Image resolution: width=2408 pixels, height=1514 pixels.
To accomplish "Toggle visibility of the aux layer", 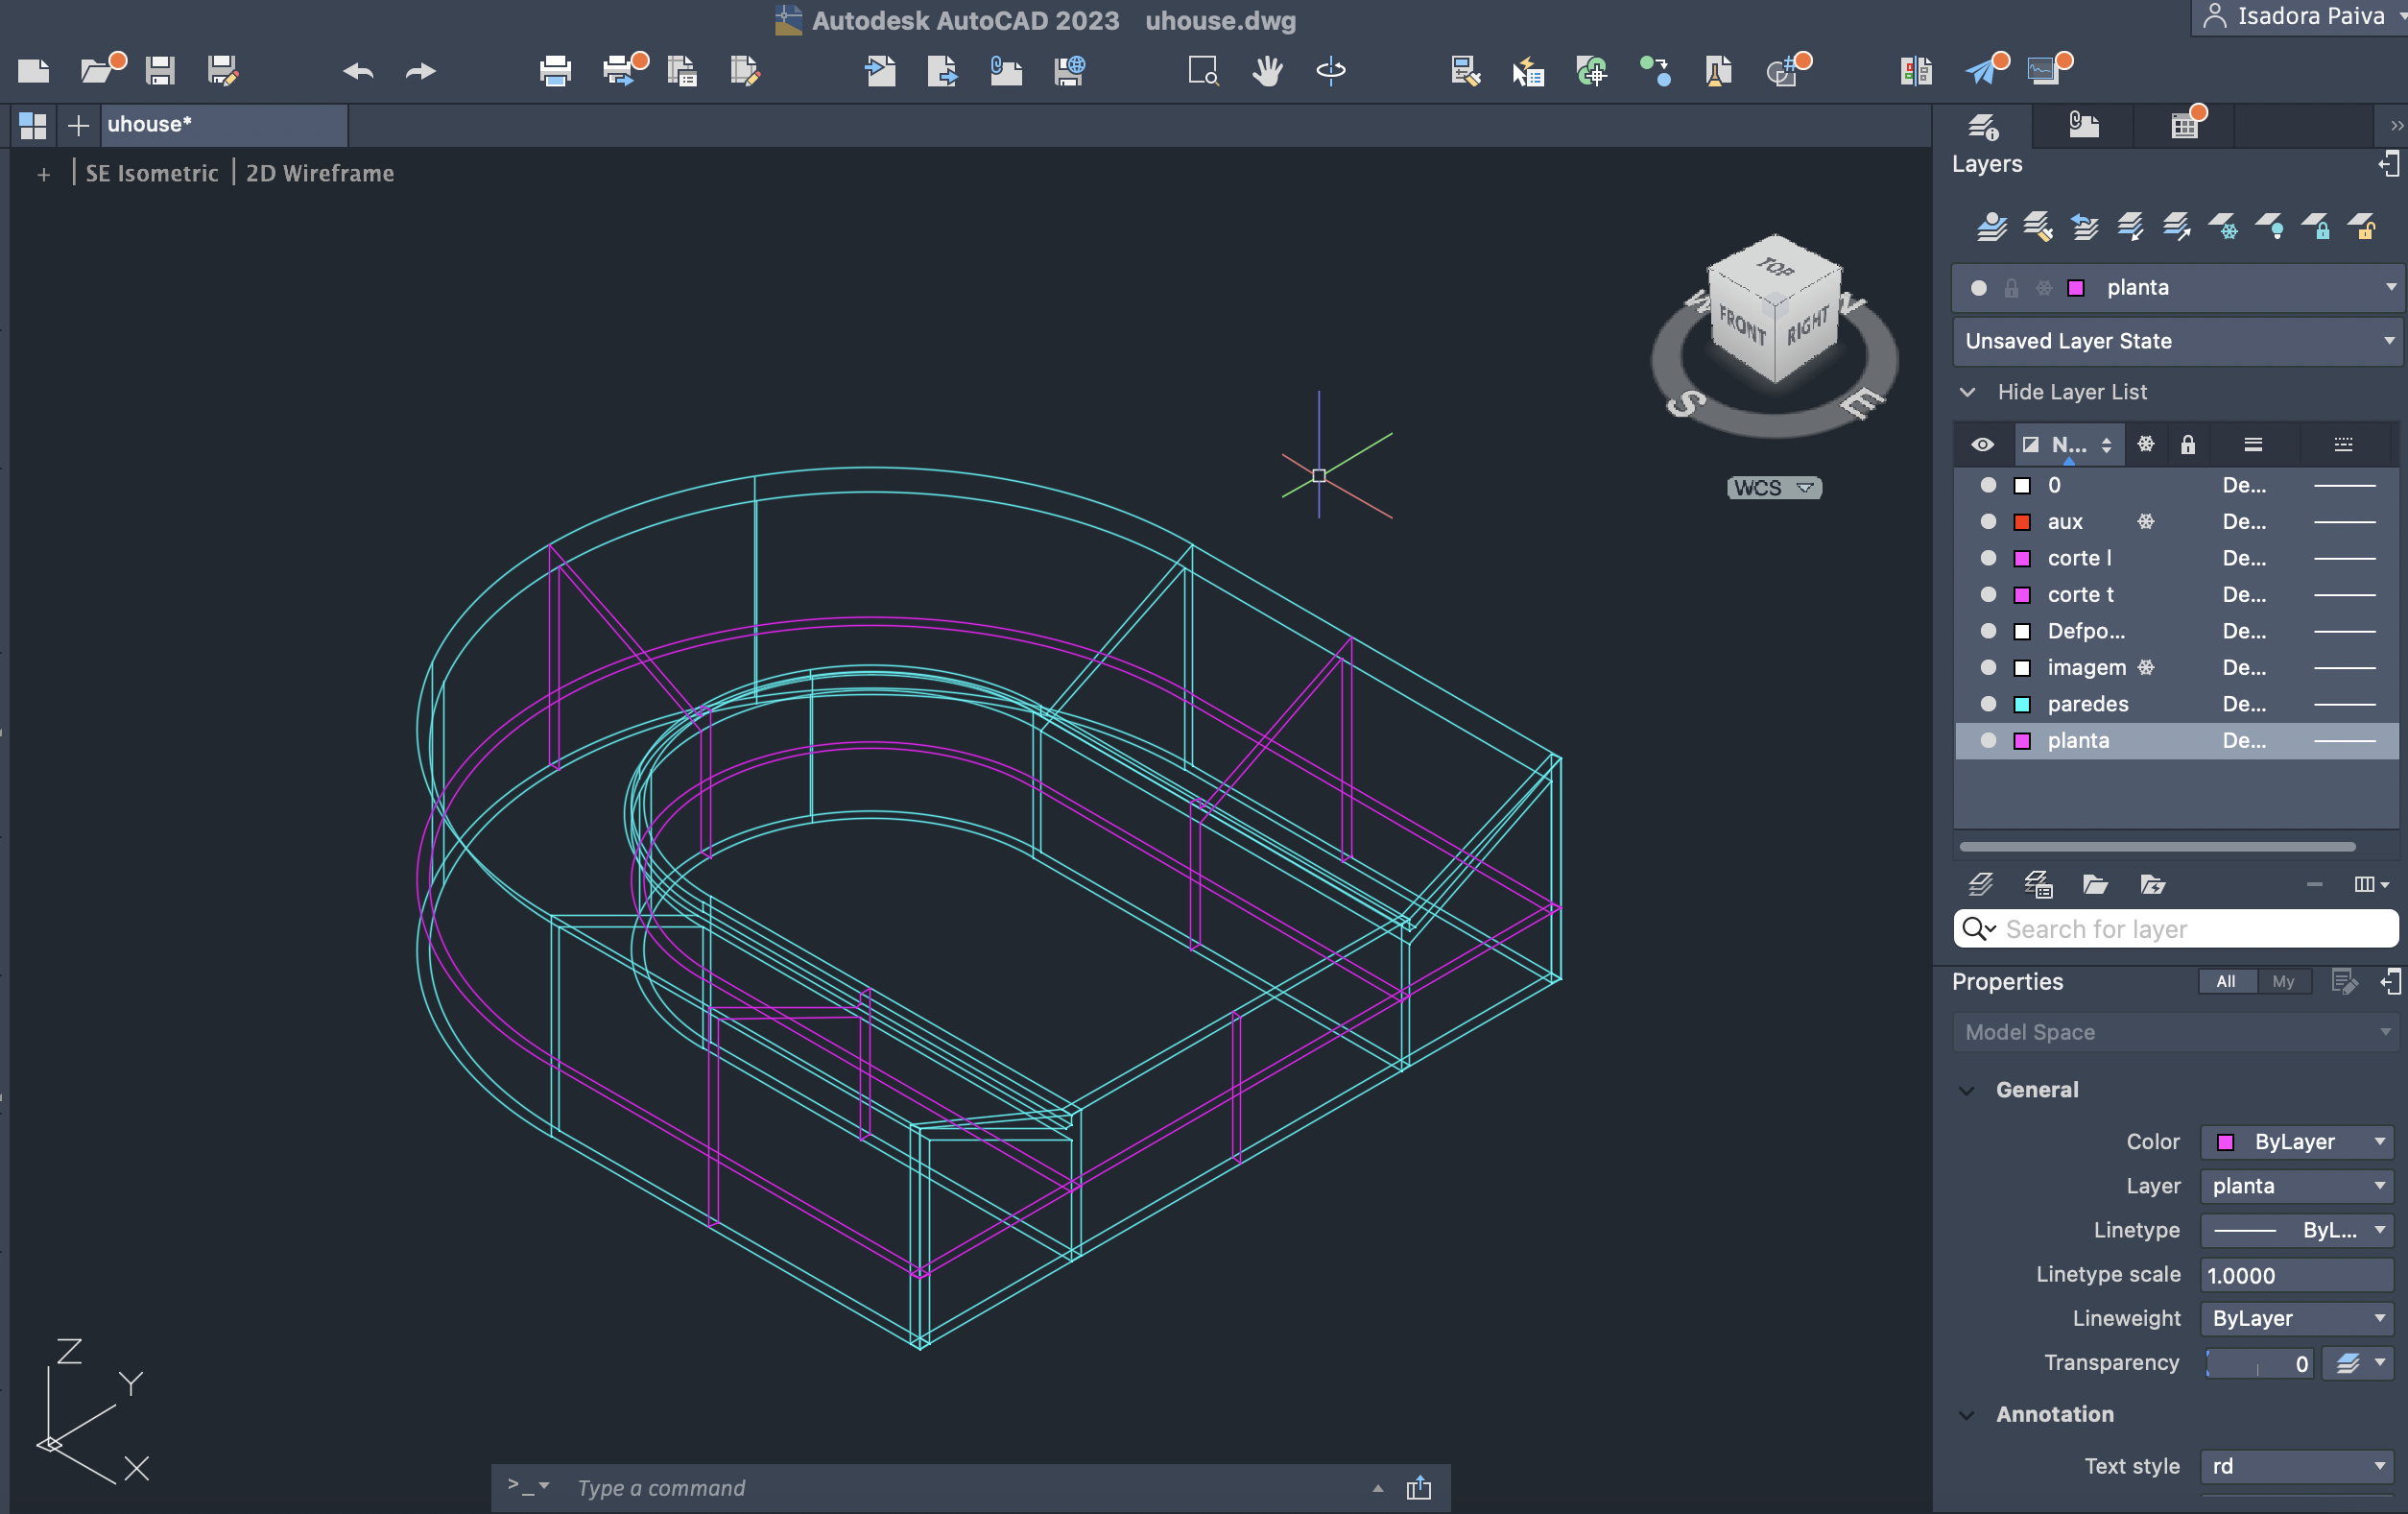I will point(1988,522).
